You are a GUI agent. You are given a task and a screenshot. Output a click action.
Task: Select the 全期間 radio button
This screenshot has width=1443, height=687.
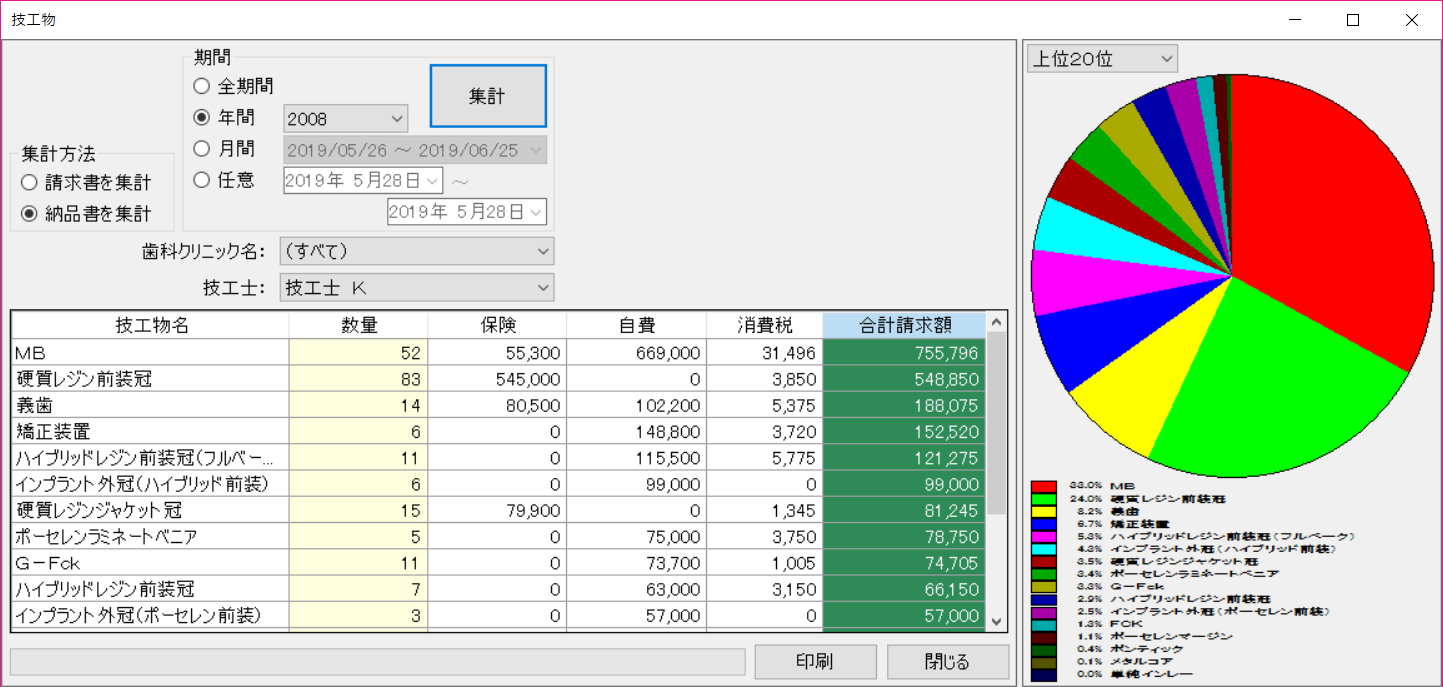[x=201, y=87]
